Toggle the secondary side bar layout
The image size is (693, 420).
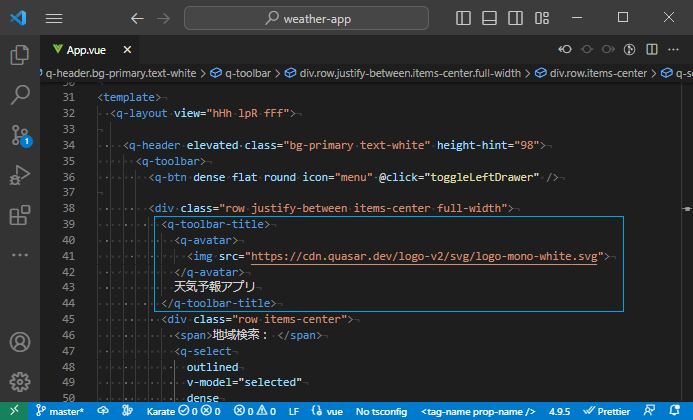(515, 18)
